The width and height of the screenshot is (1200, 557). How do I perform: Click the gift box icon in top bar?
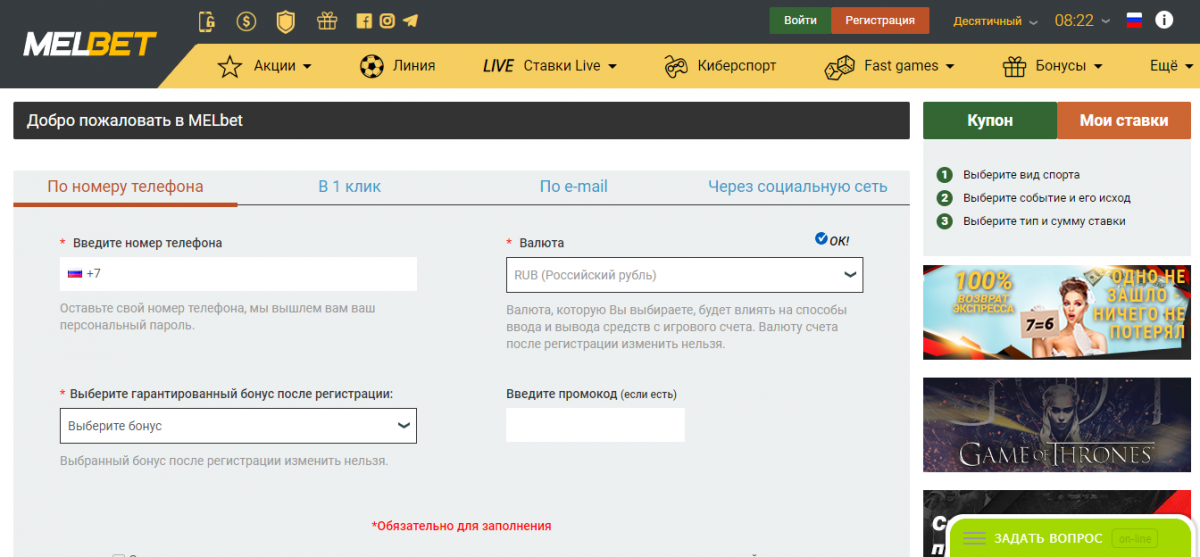click(326, 20)
